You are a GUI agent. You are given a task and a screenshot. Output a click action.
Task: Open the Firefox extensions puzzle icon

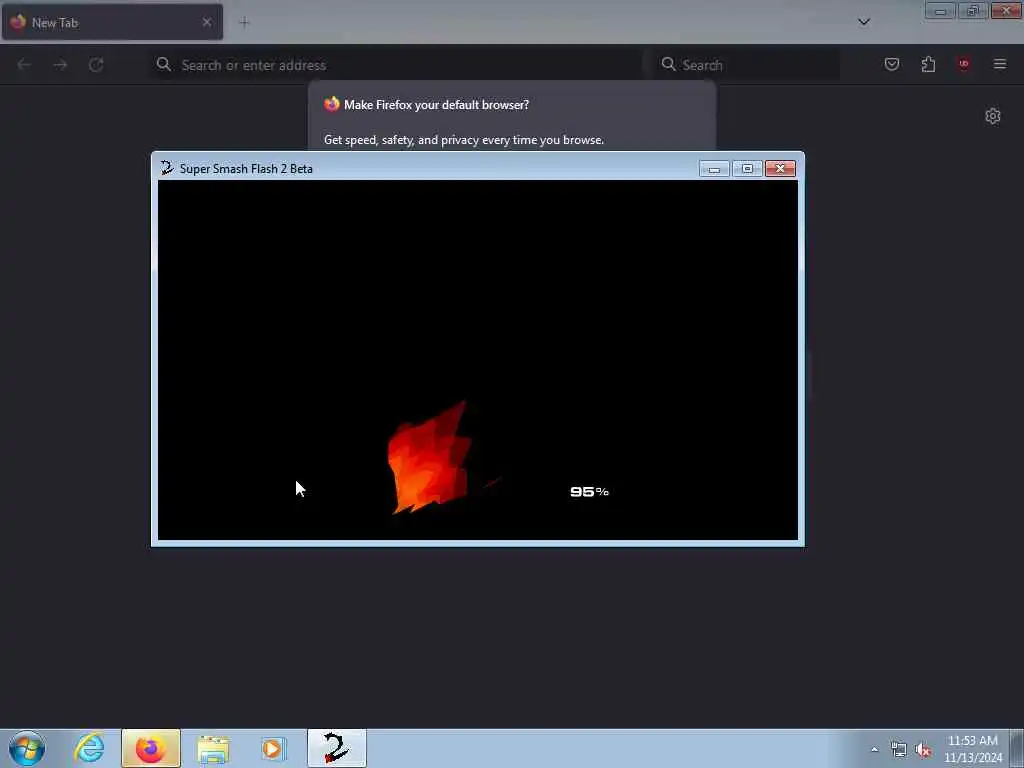[x=928, y=64]
